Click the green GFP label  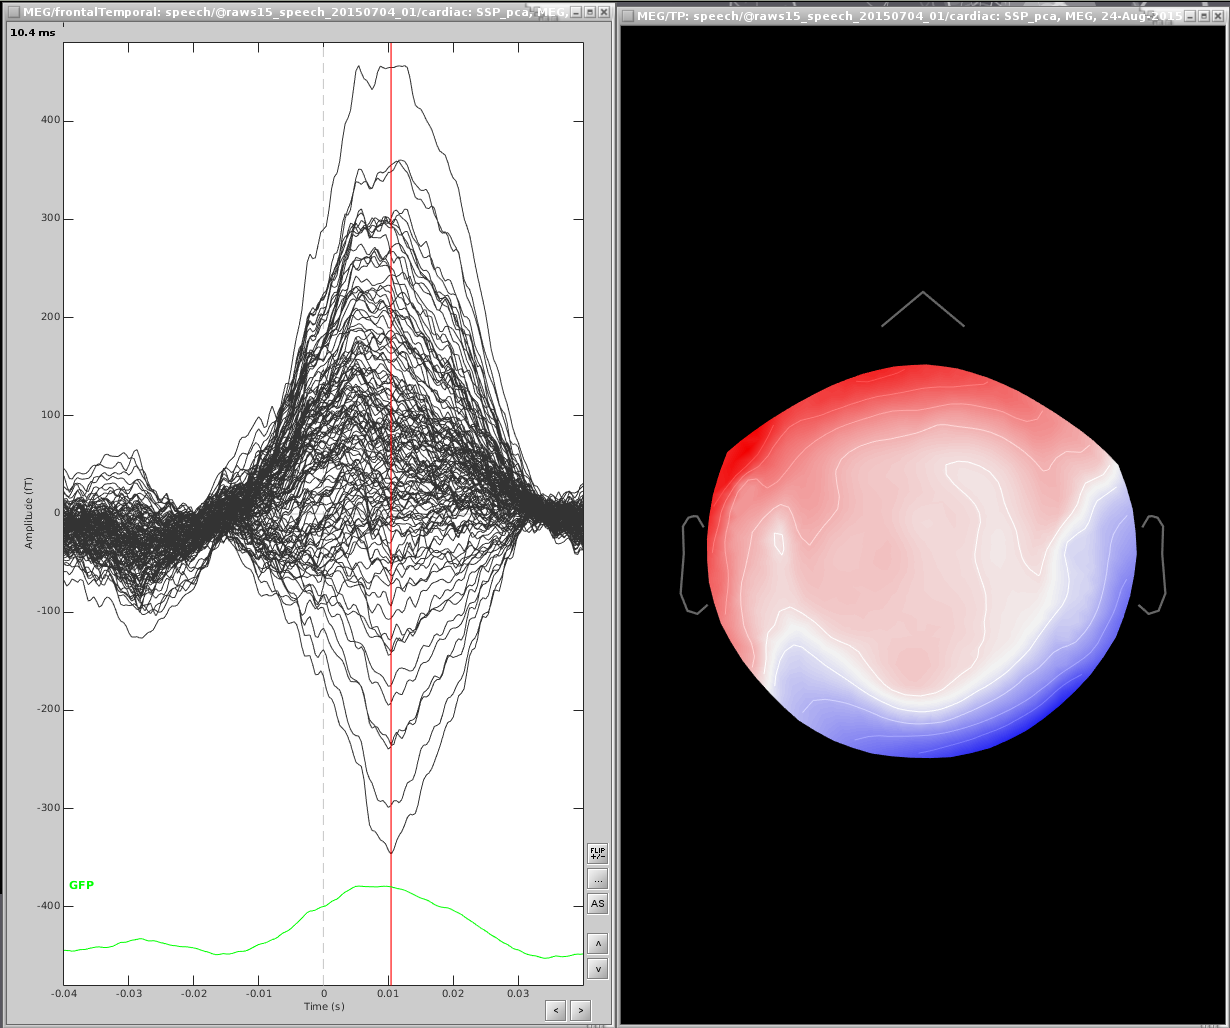(x=81, y=885)
